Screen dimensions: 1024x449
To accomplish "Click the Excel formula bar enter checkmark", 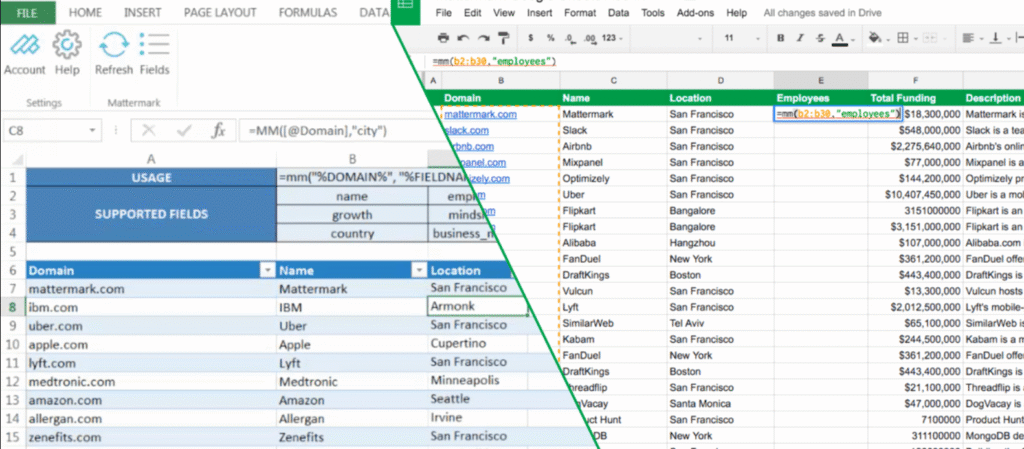I will [x=184, y=131].
